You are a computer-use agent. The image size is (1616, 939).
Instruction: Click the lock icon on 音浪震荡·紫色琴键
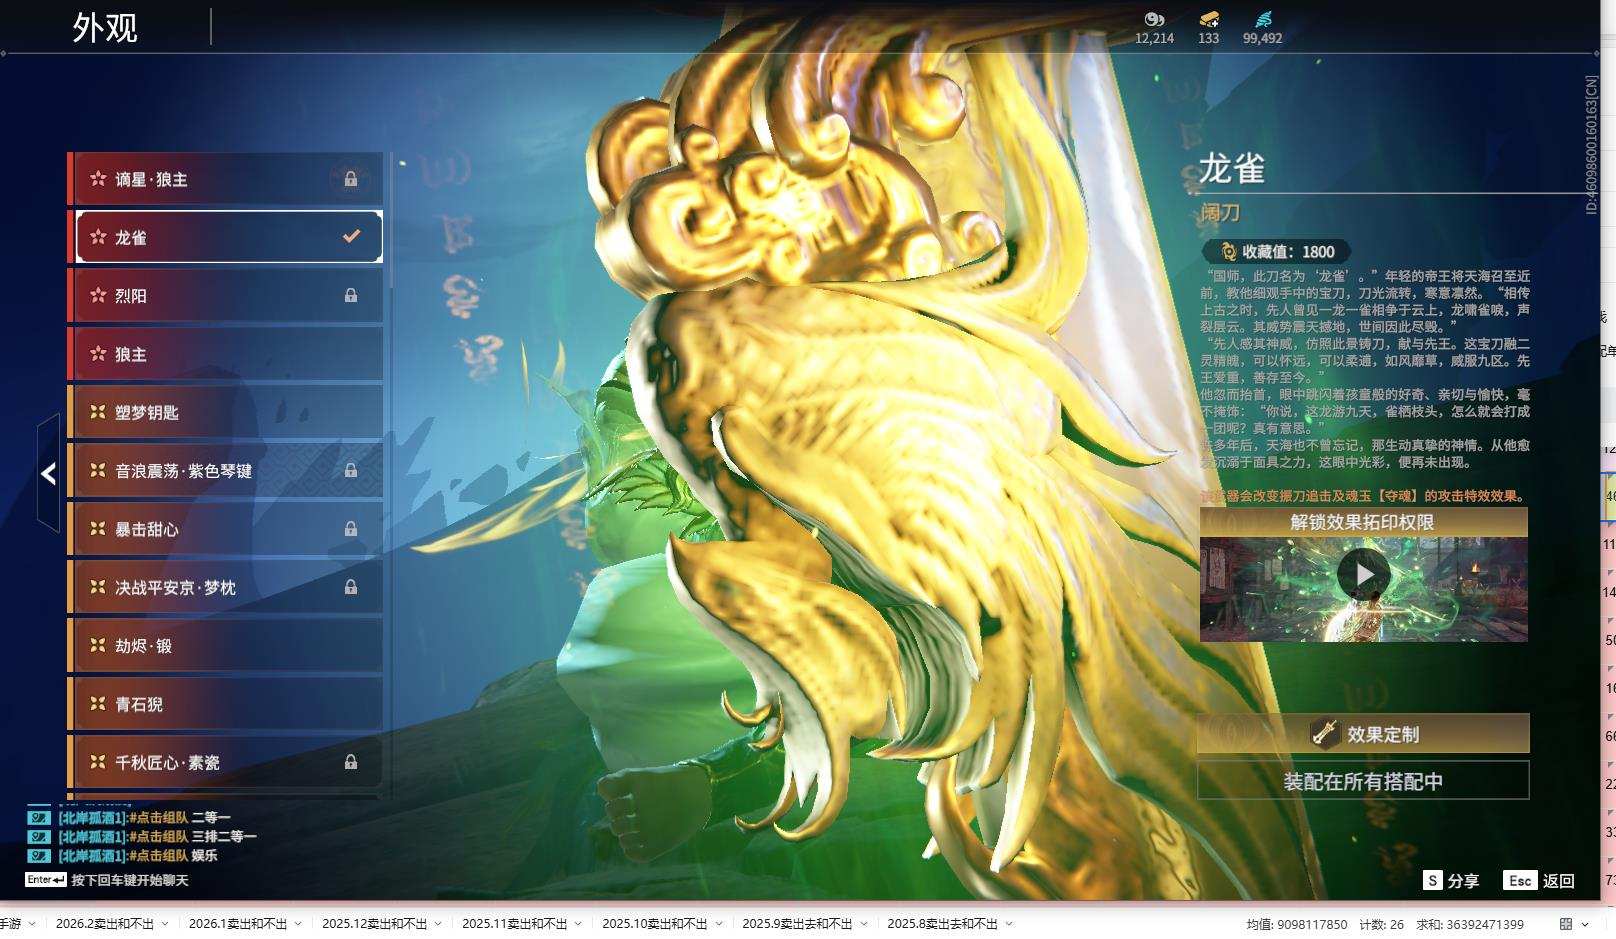351,470
